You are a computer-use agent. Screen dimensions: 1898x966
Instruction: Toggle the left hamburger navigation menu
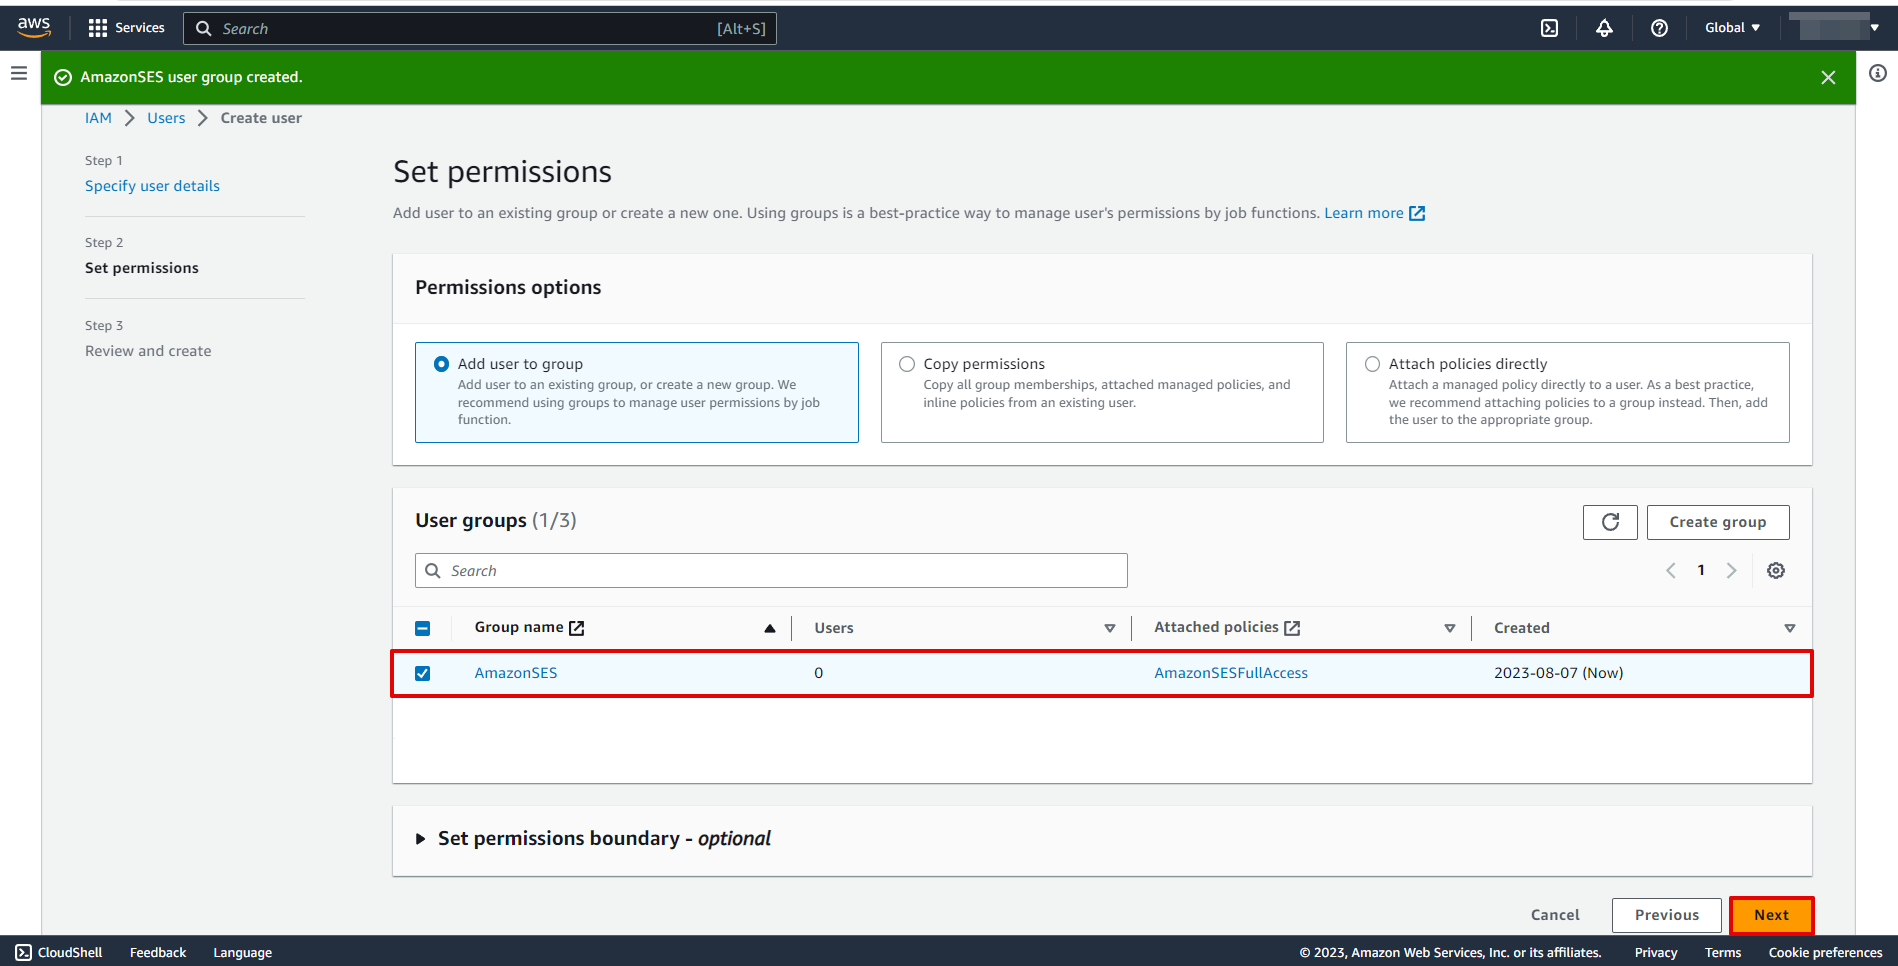pos(19,73)
